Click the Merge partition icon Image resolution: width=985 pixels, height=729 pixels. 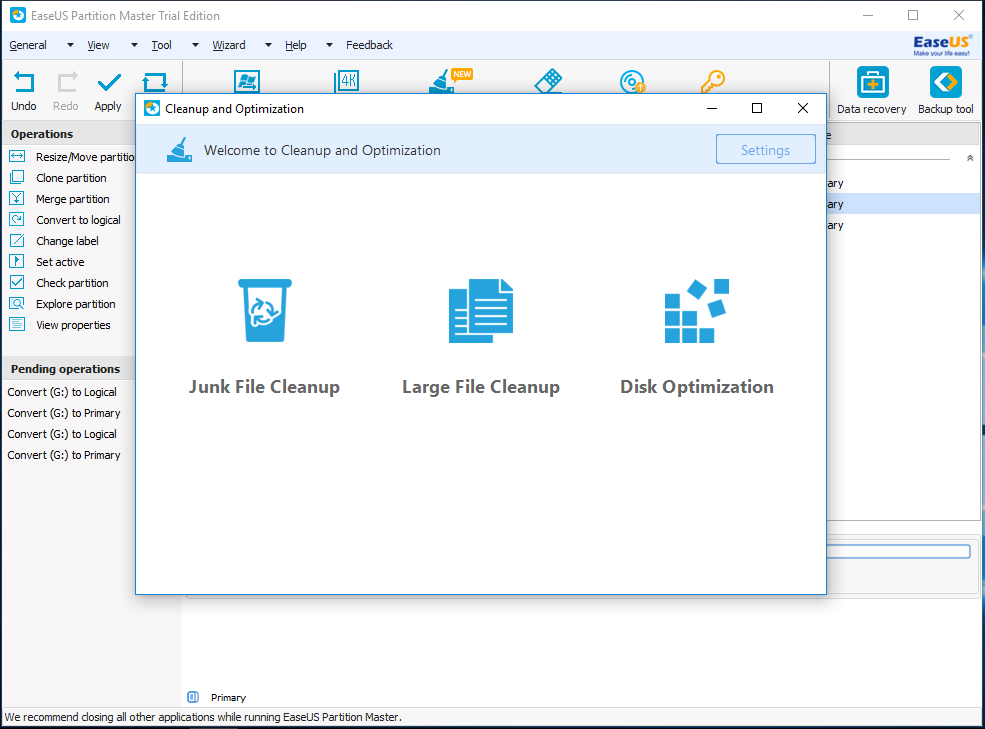coord(17,199)
